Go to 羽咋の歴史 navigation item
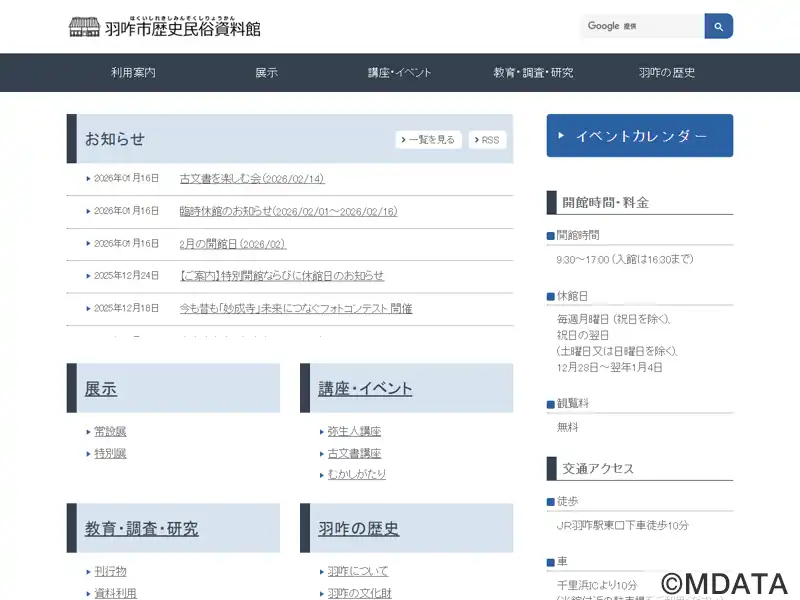Viewport: 800px width, 600px height. coord(667,73)
